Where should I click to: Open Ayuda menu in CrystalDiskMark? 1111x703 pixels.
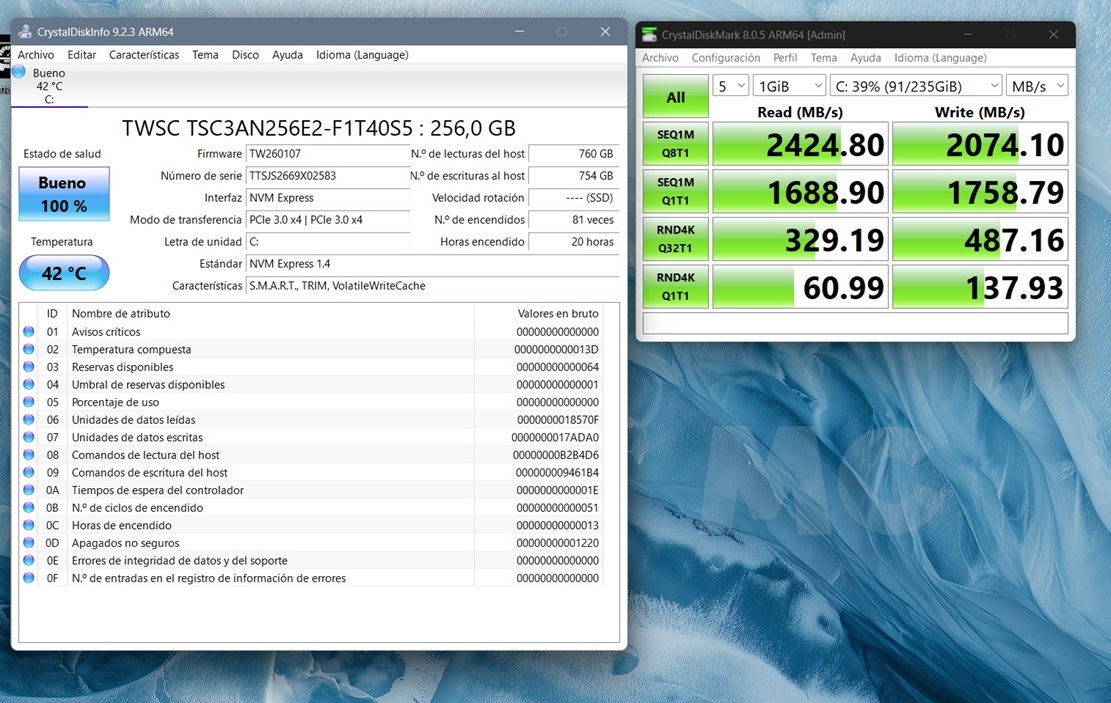pos(865,58)
